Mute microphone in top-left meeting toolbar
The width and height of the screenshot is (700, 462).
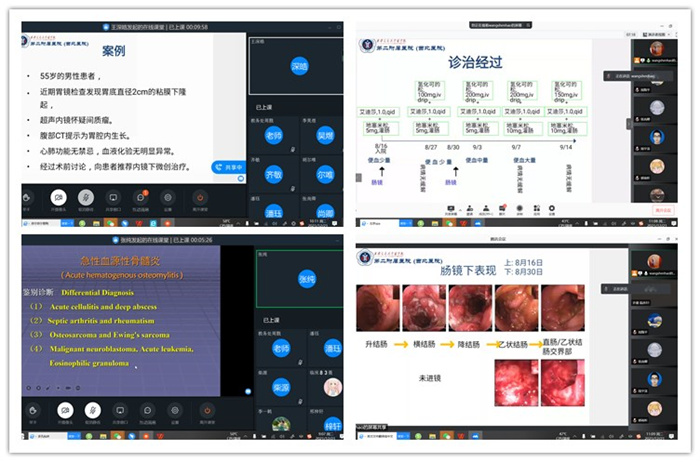(88, 198)
